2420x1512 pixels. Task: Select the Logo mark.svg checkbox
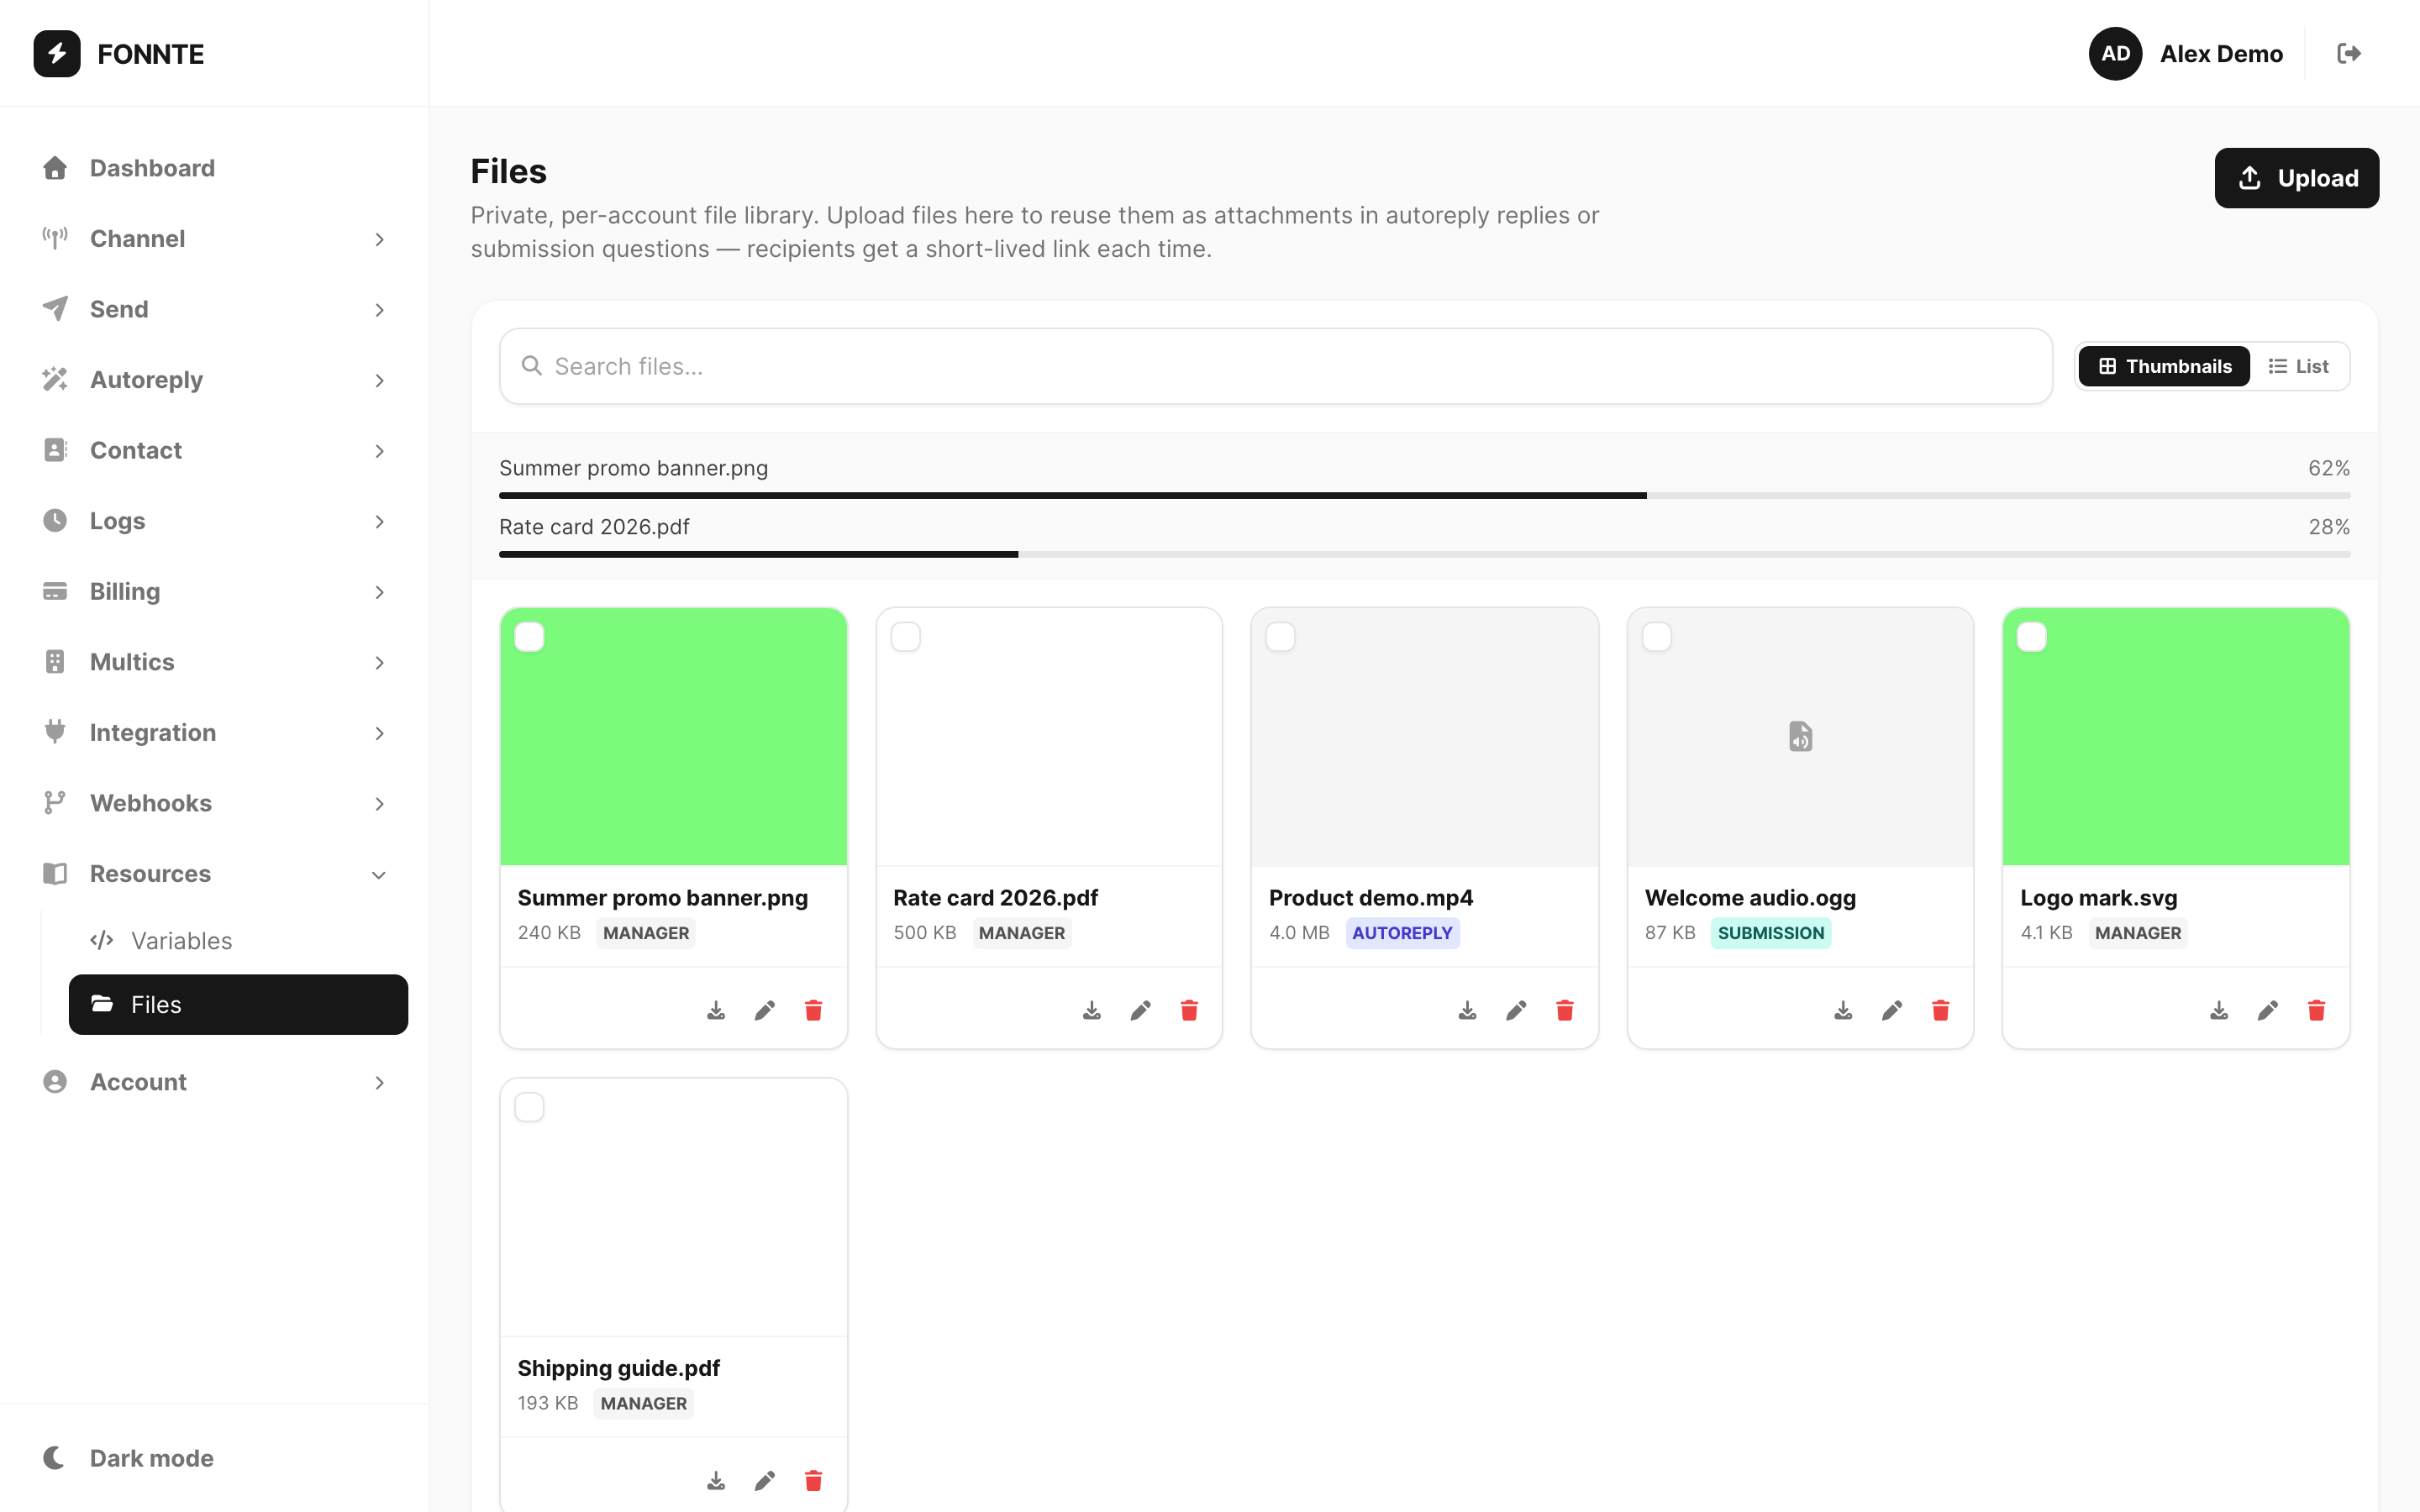click(x=2032, y=637)
